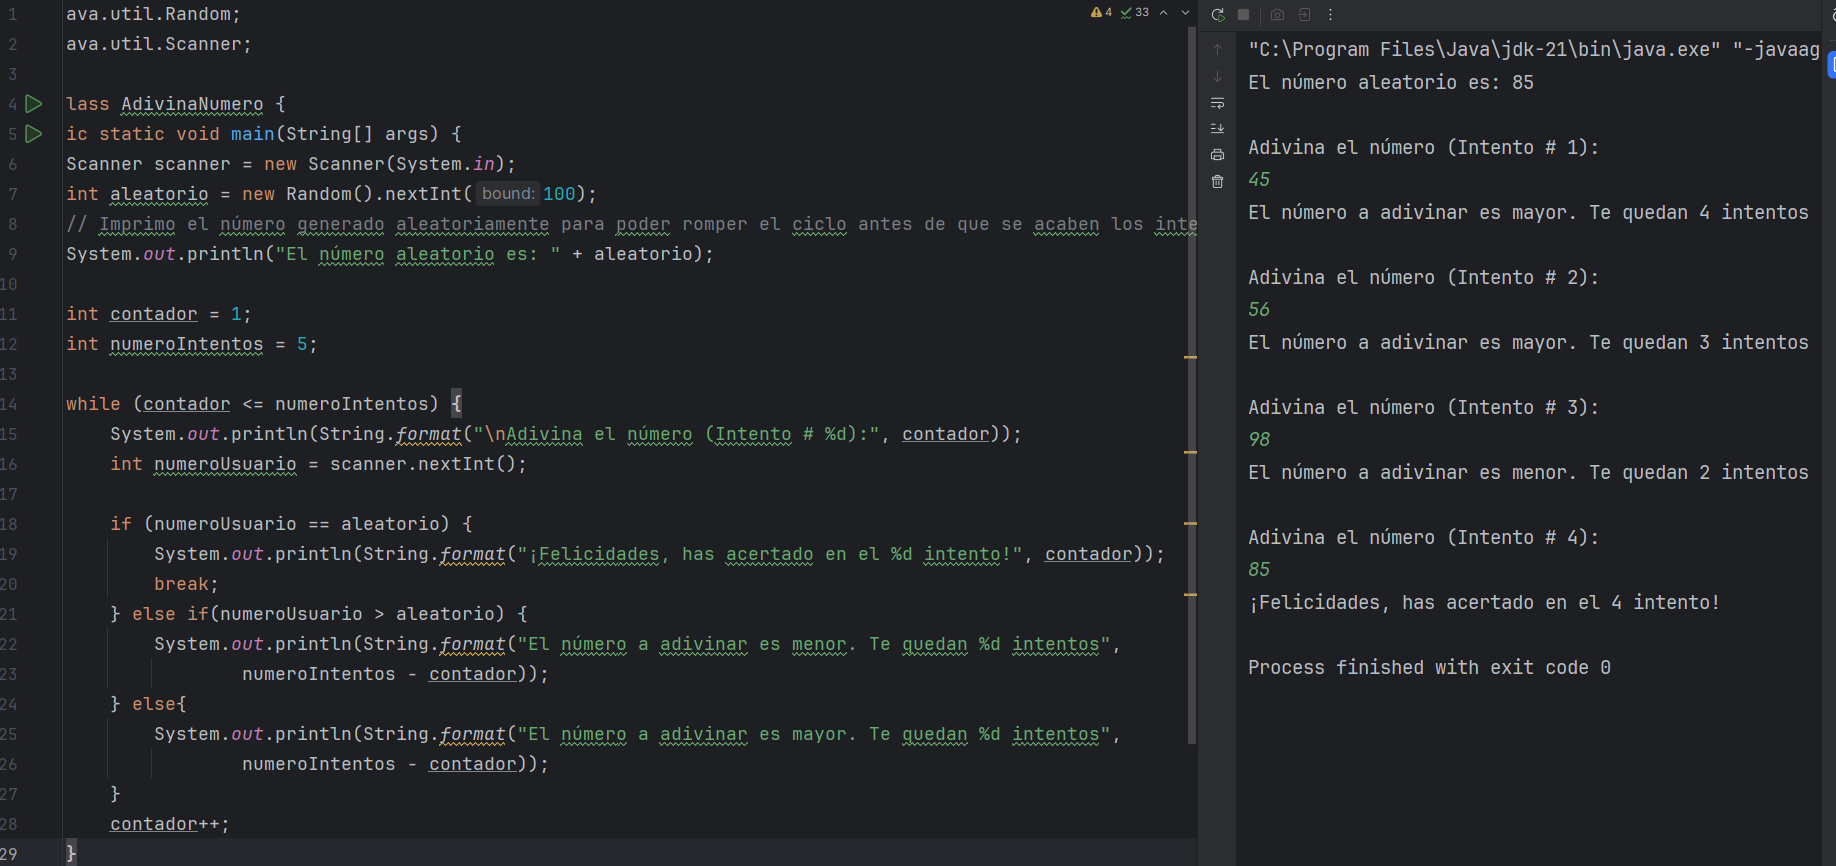Screen dimensions: 1836x866
Task: Run main method from gutter icon on line 5
Action: point(33,134)
